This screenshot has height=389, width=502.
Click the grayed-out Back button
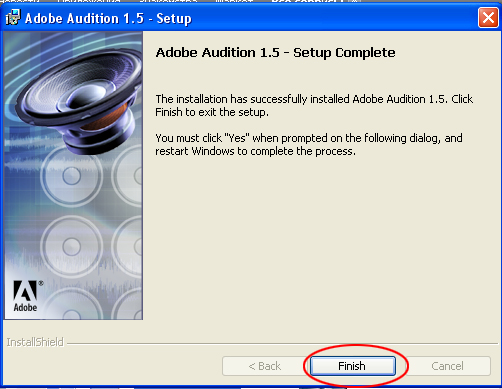(x=265, y=366)
